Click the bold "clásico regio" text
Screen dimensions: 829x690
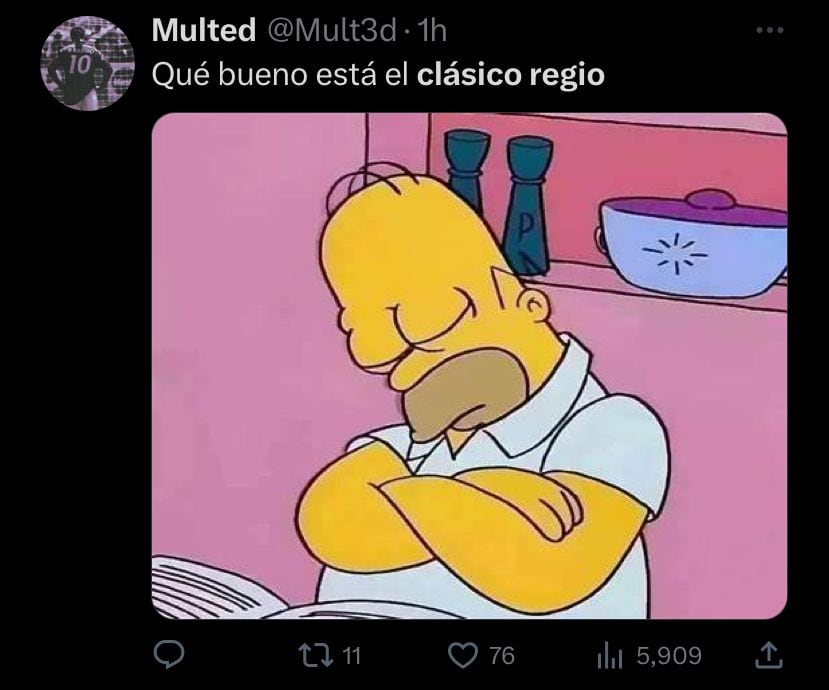pos(510,75)
